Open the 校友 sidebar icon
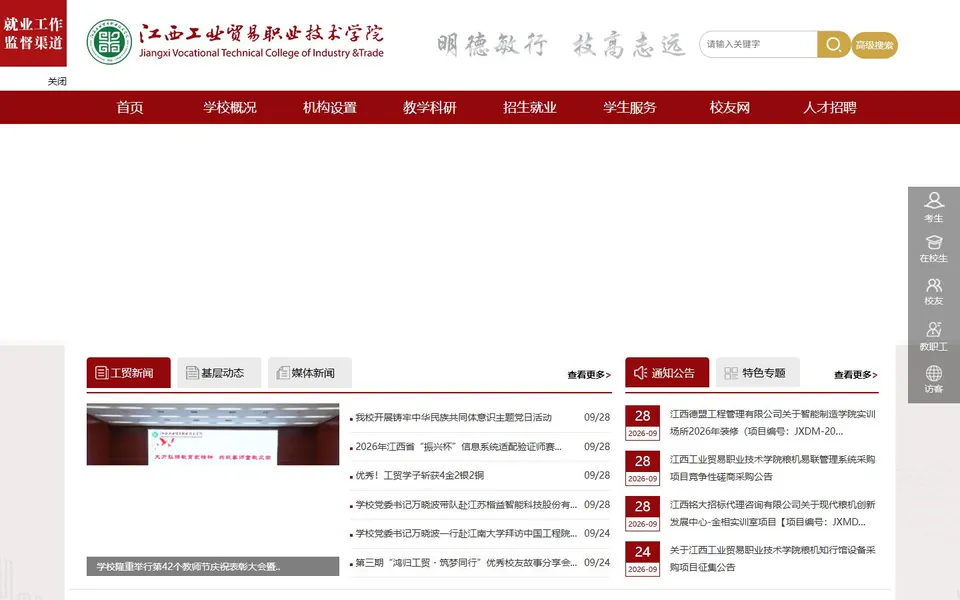This screenshot has width=960, height=600. pos(934,291)
